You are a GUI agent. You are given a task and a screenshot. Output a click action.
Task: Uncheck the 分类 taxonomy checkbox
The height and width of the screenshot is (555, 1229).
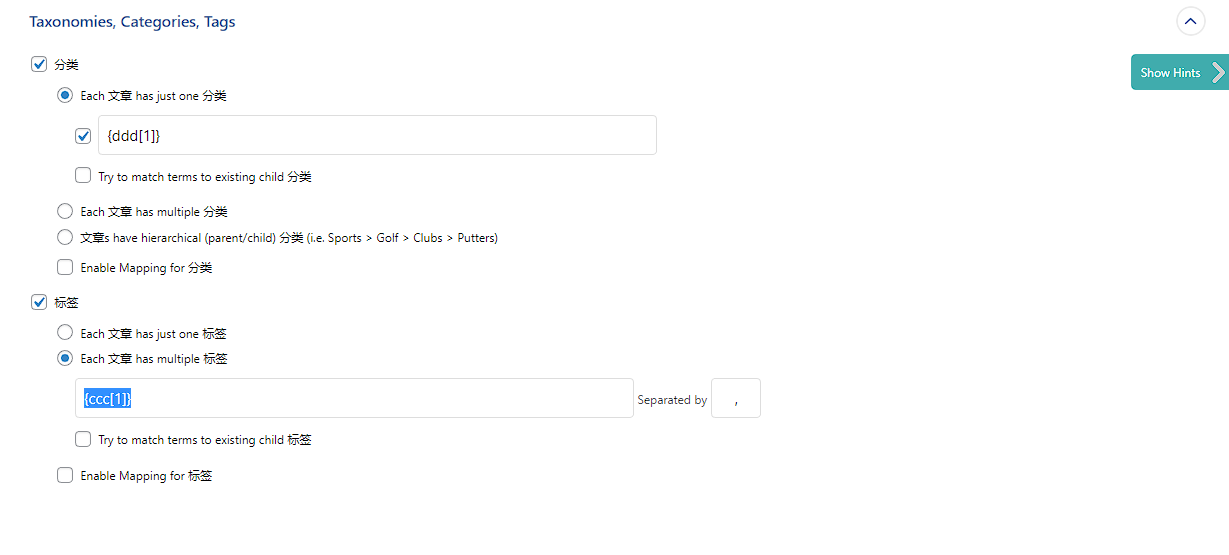(x=39, y=64)
